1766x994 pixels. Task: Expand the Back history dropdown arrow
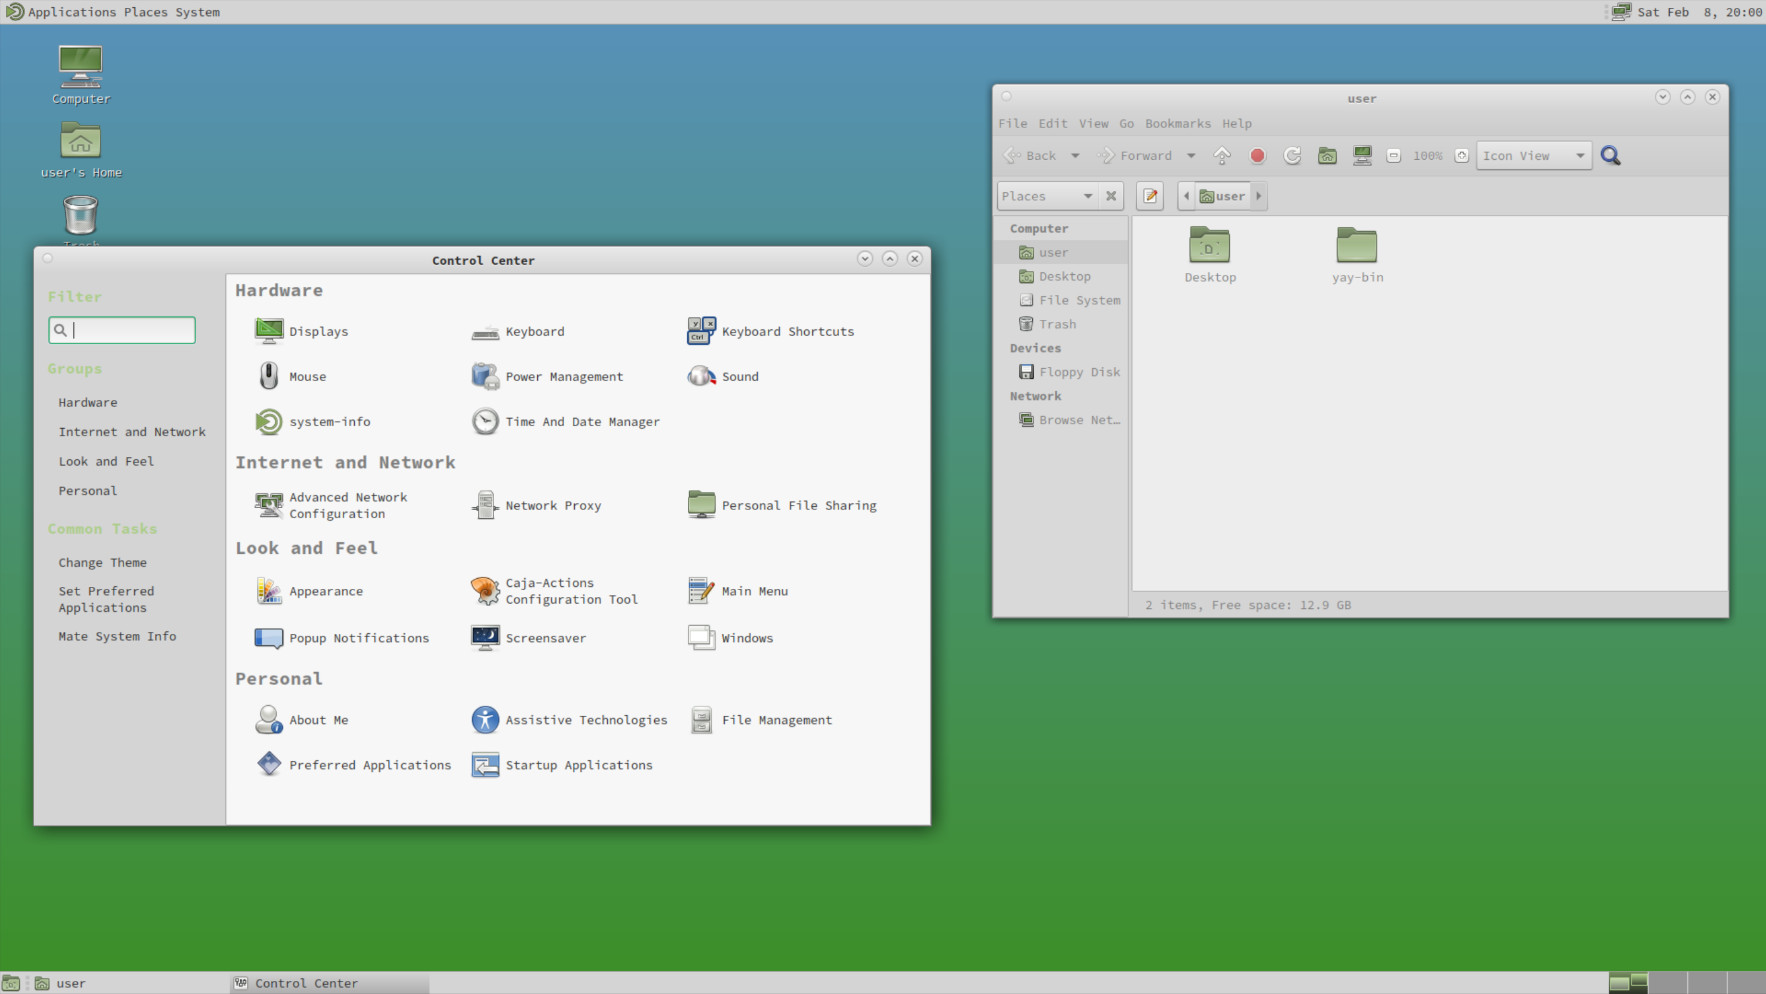point(1075,156)
